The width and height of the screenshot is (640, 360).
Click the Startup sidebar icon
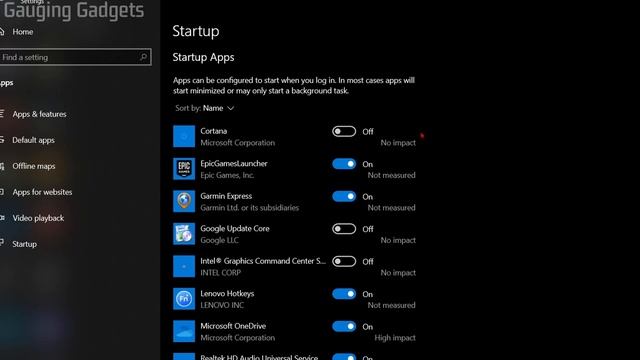(2, 244)
